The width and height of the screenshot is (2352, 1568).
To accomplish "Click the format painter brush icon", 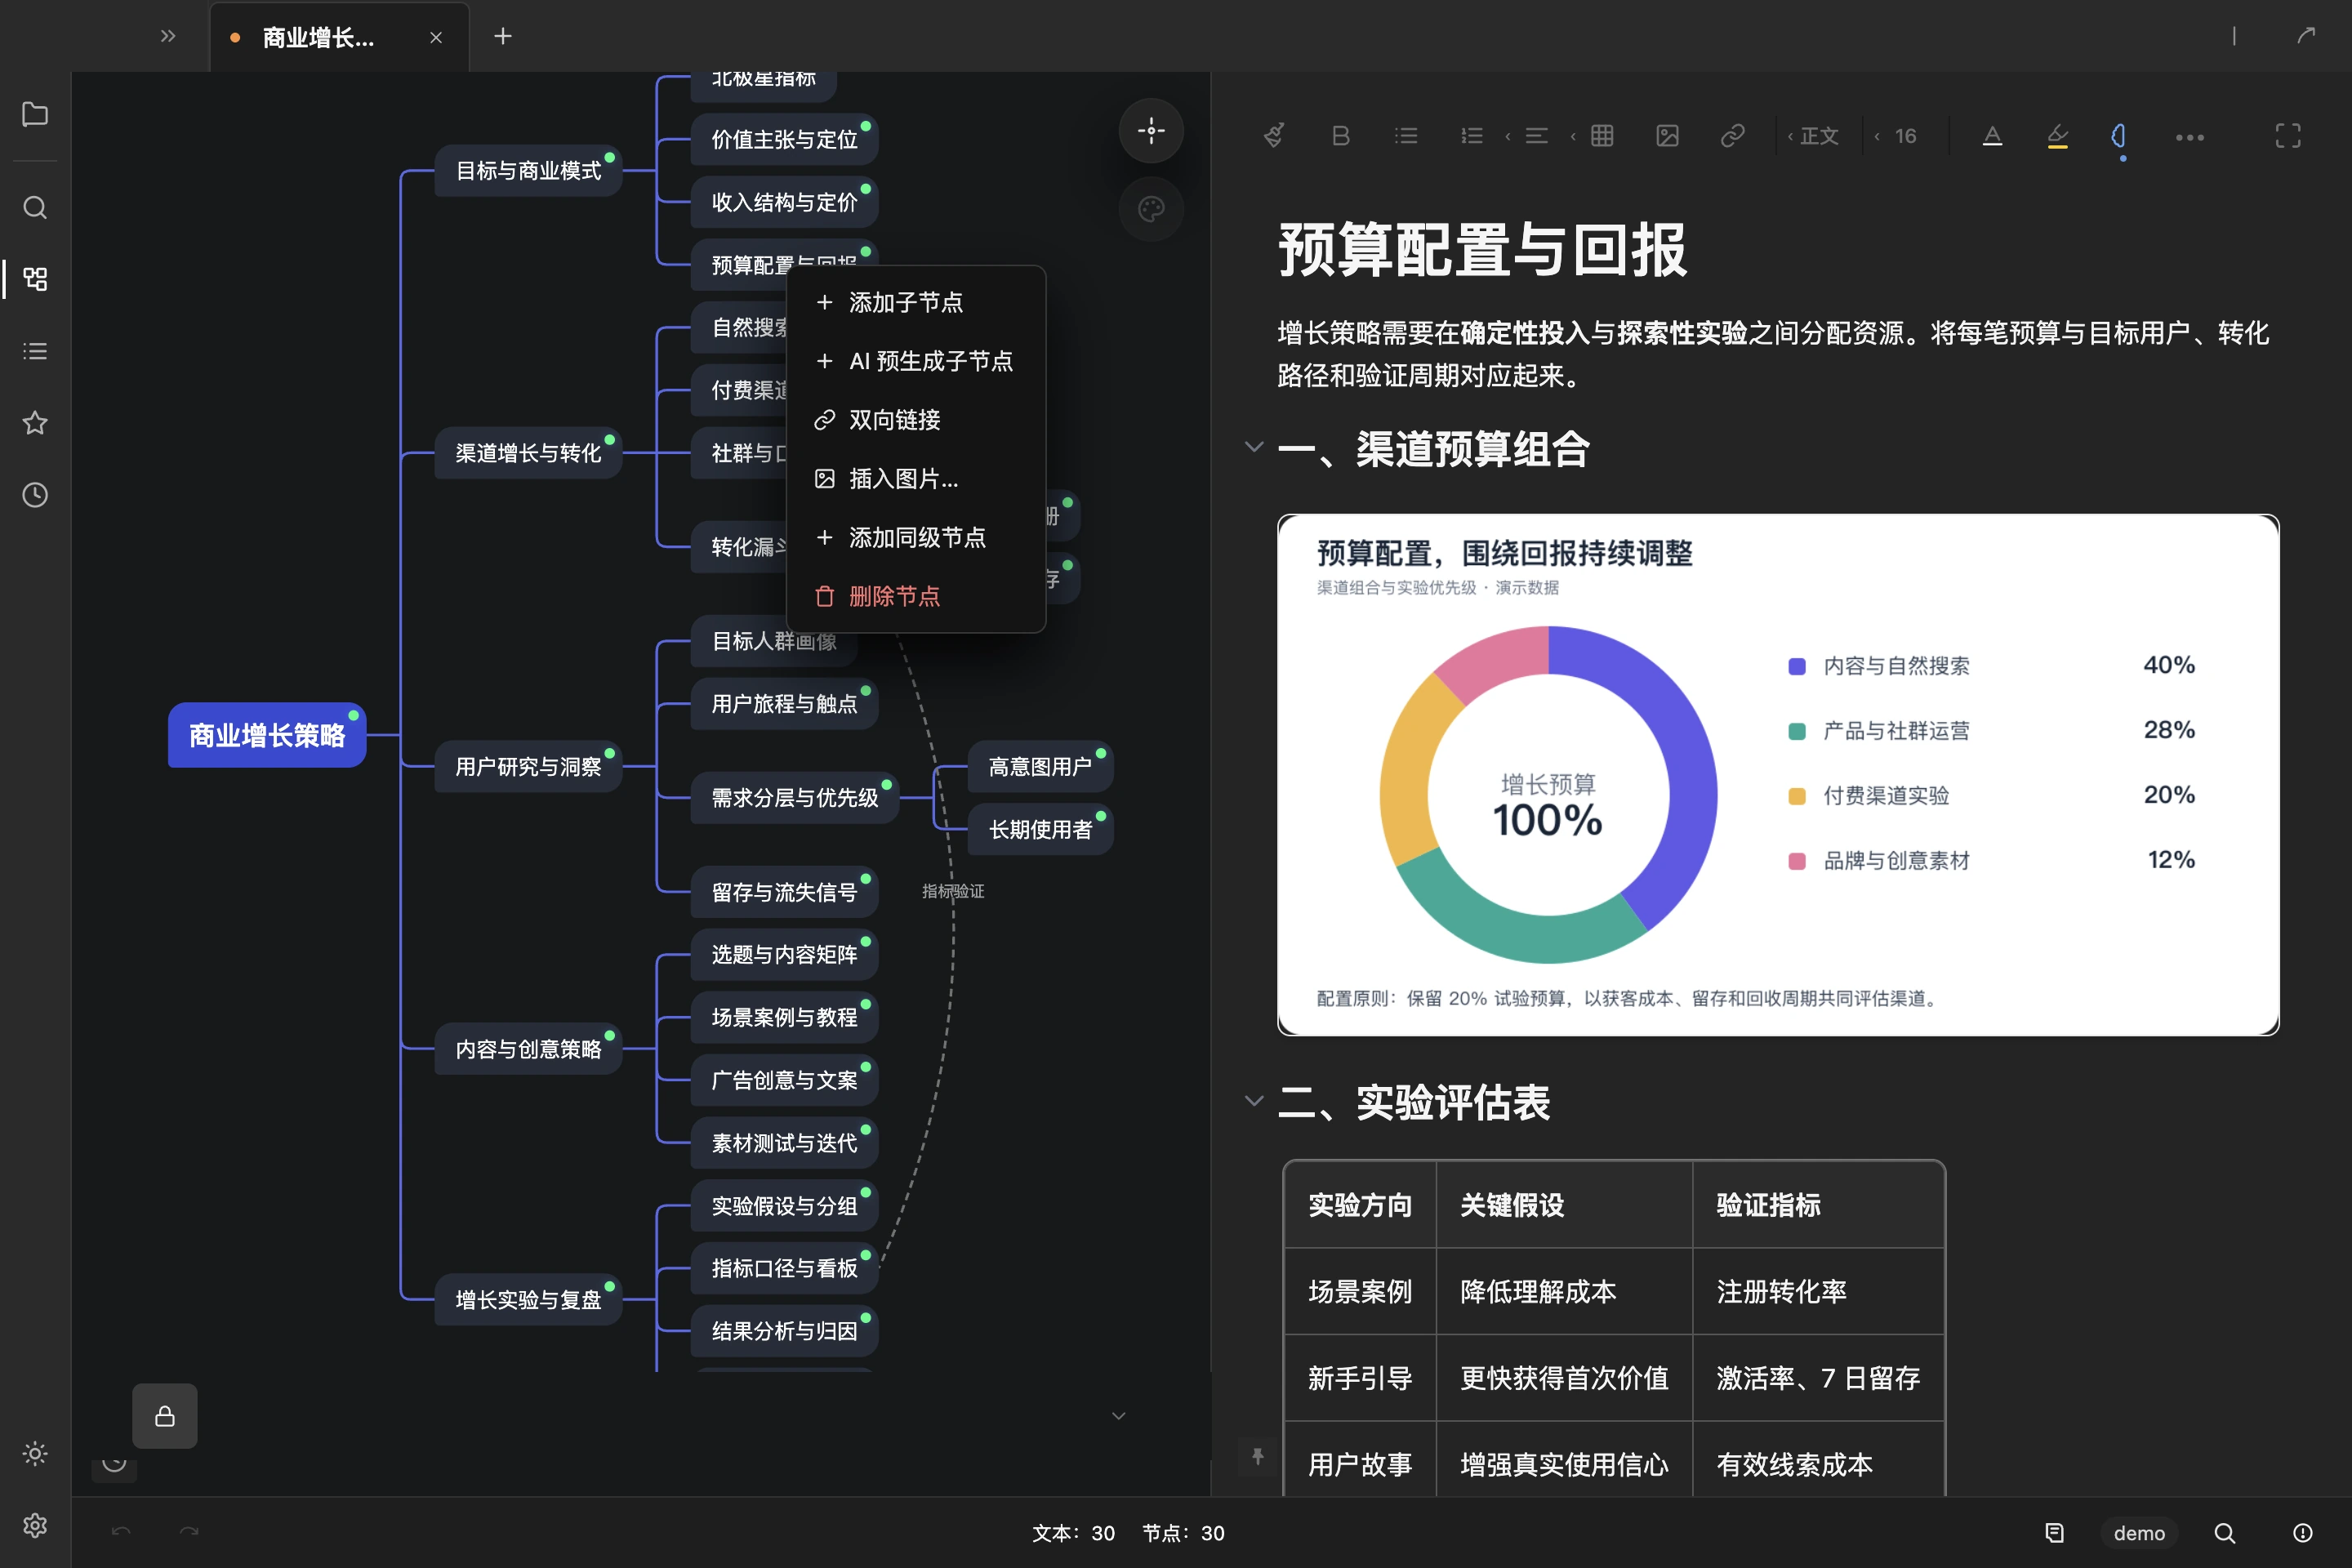I will coord(1274,136).
